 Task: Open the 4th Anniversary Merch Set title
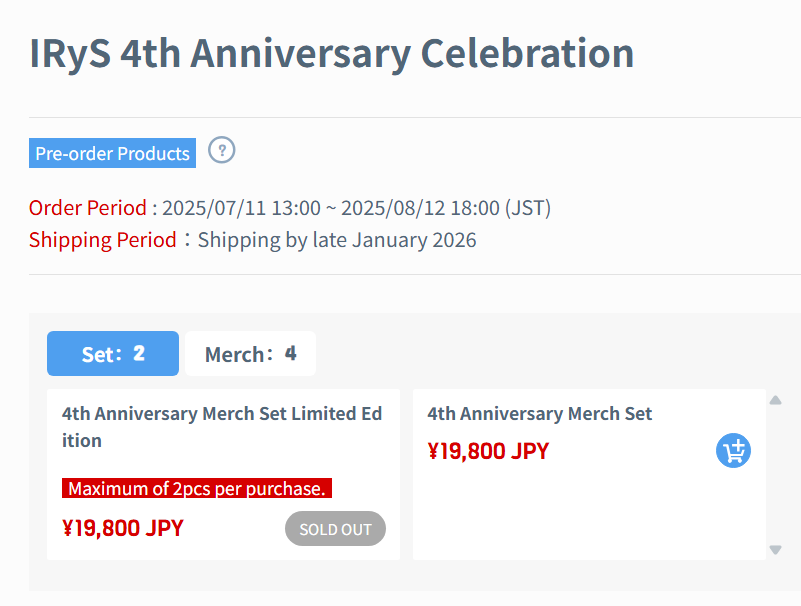pyautogui.click(x=539, y=414)
